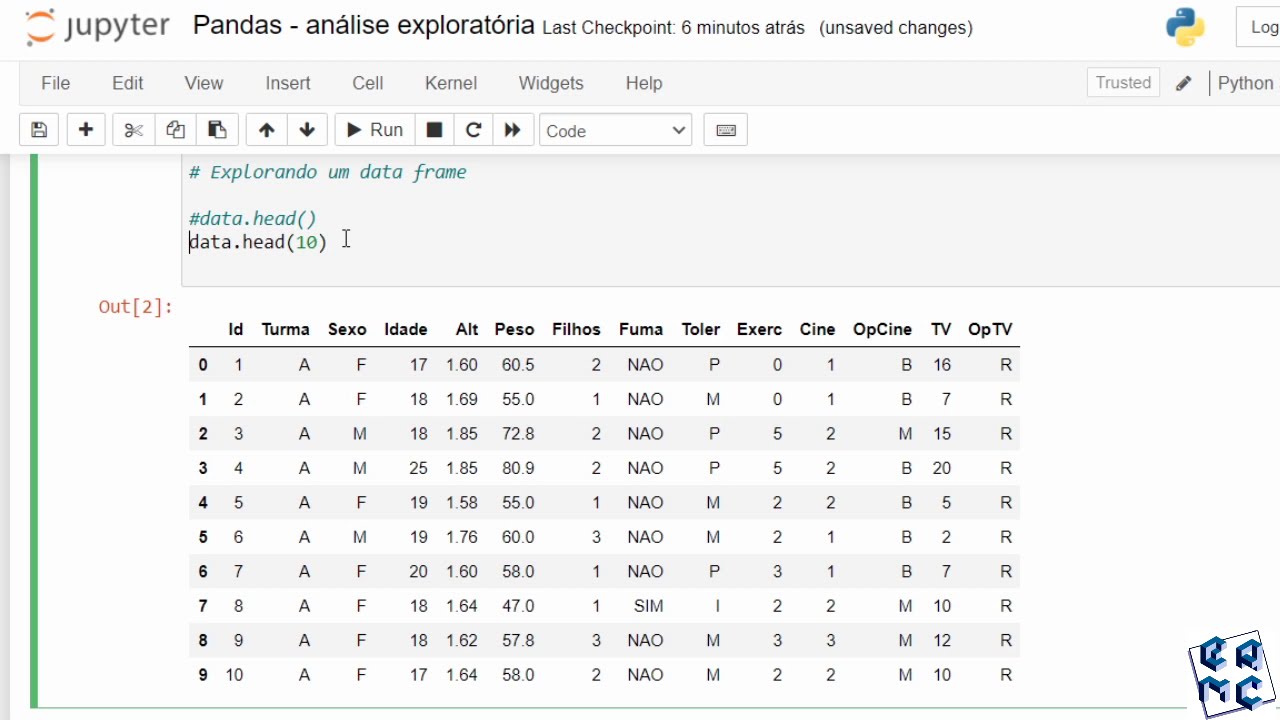Viewport: 1280px width, 720px height.
Task: Click the Out[2] output prompt
Action: pyautogui.click(x=135, y=306)
